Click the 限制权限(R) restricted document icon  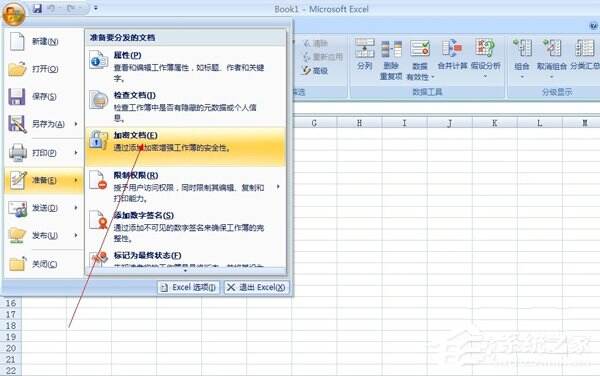[x=98, y=180]
